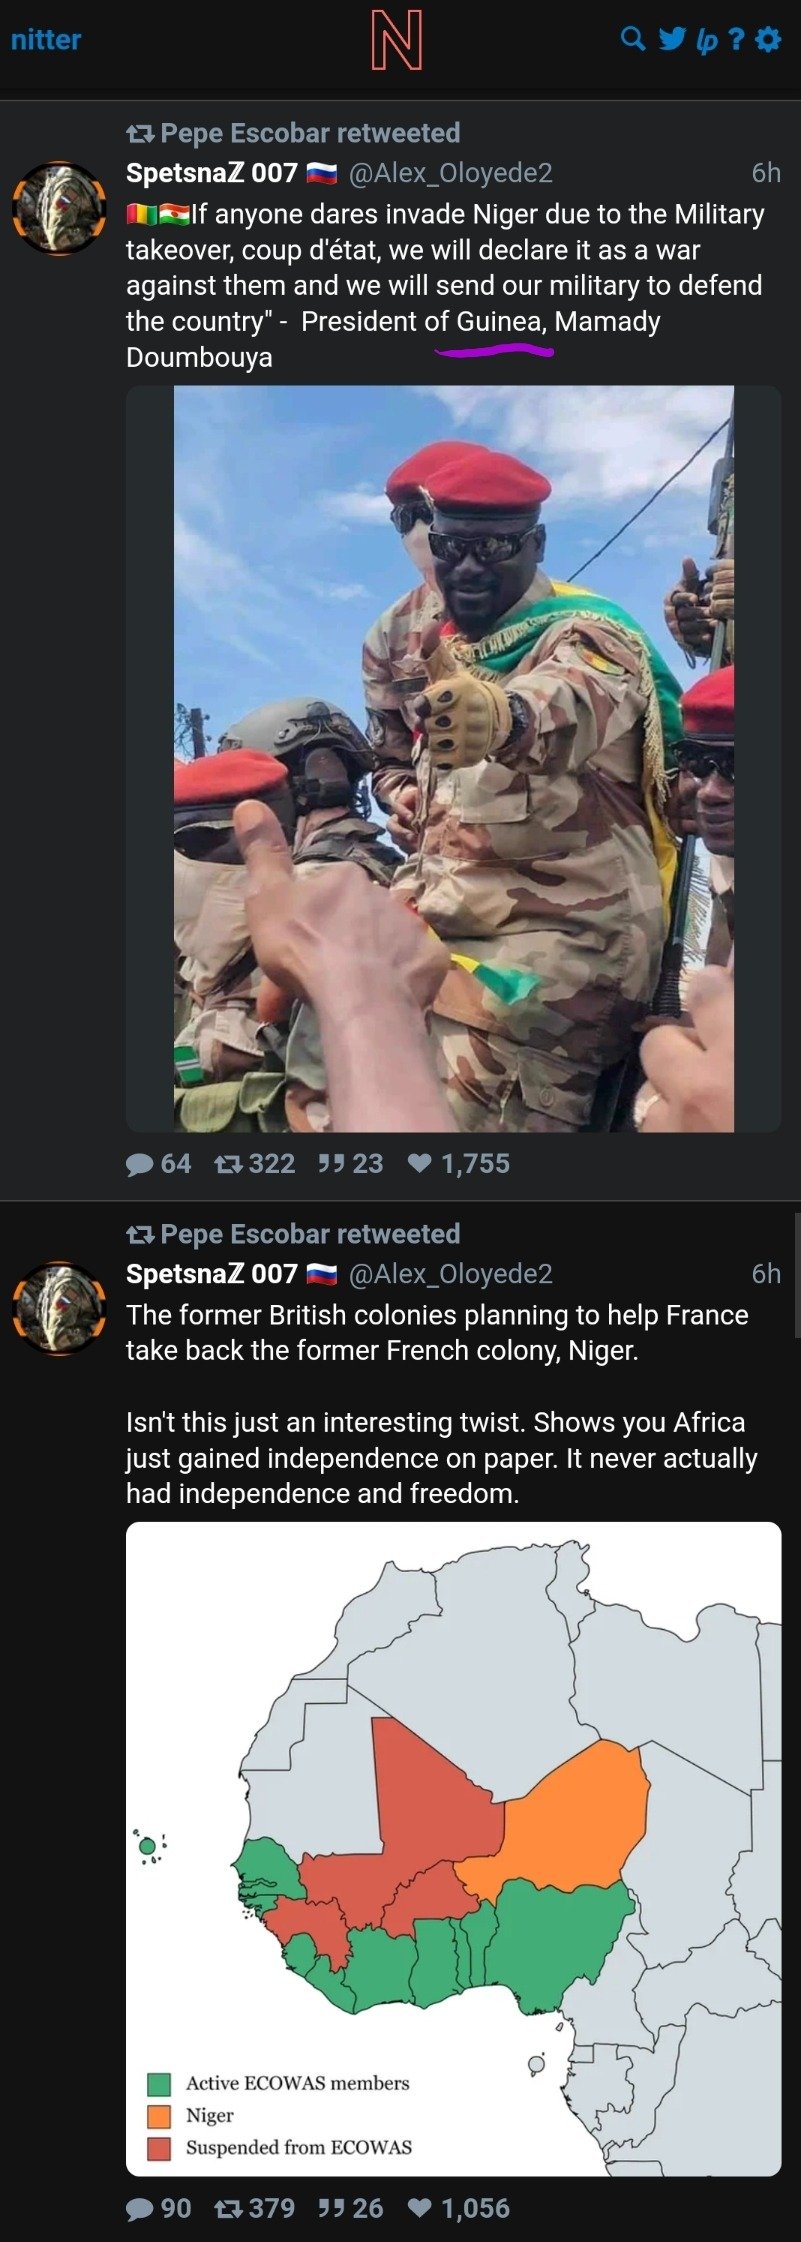The width and height of the screenshot is (801, 2242).
Task: Open the ECOWAS members map image
Action: click(x=453, y=1848)
